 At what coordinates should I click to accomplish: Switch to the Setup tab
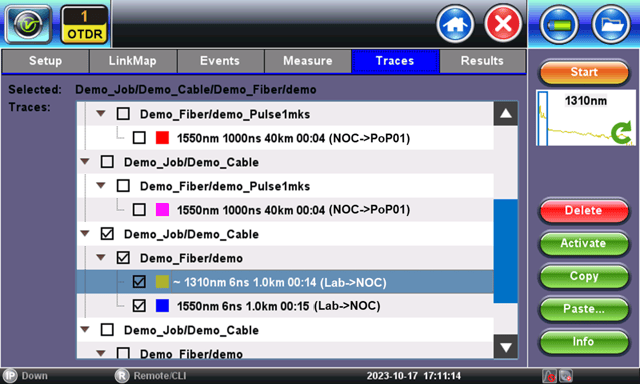pyautogui.click(x=45, y=61)
